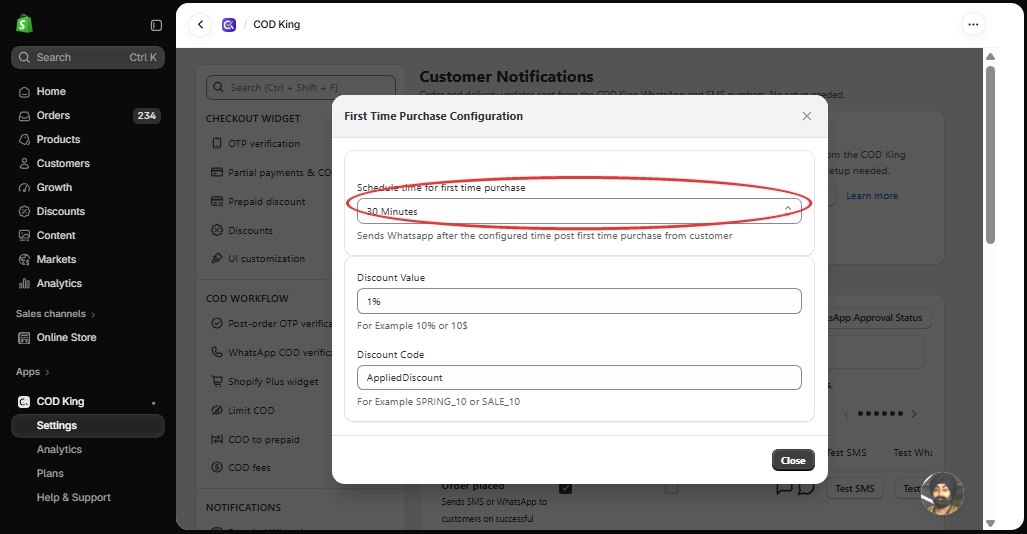The height and width of the screenshot is (534, 1027).
Task: Open Analytics in main sidebar
Action: tap(59, 284)
